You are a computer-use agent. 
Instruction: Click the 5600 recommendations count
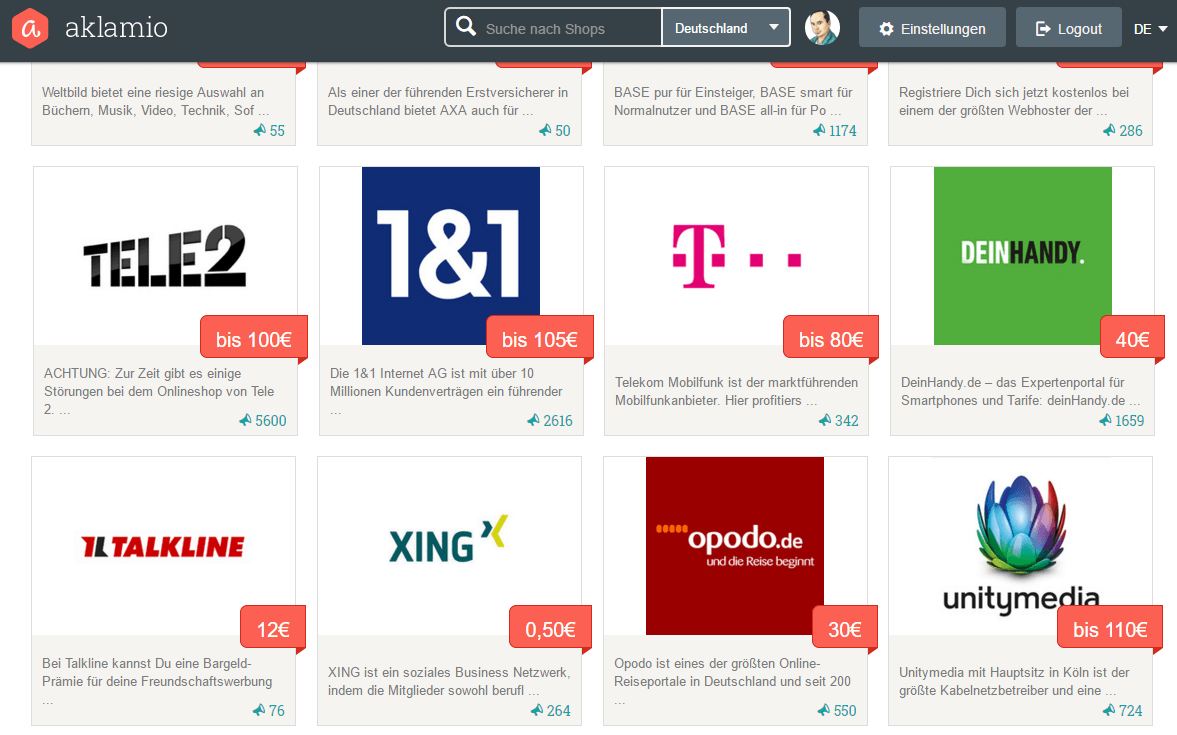click(x=271, y=420)
